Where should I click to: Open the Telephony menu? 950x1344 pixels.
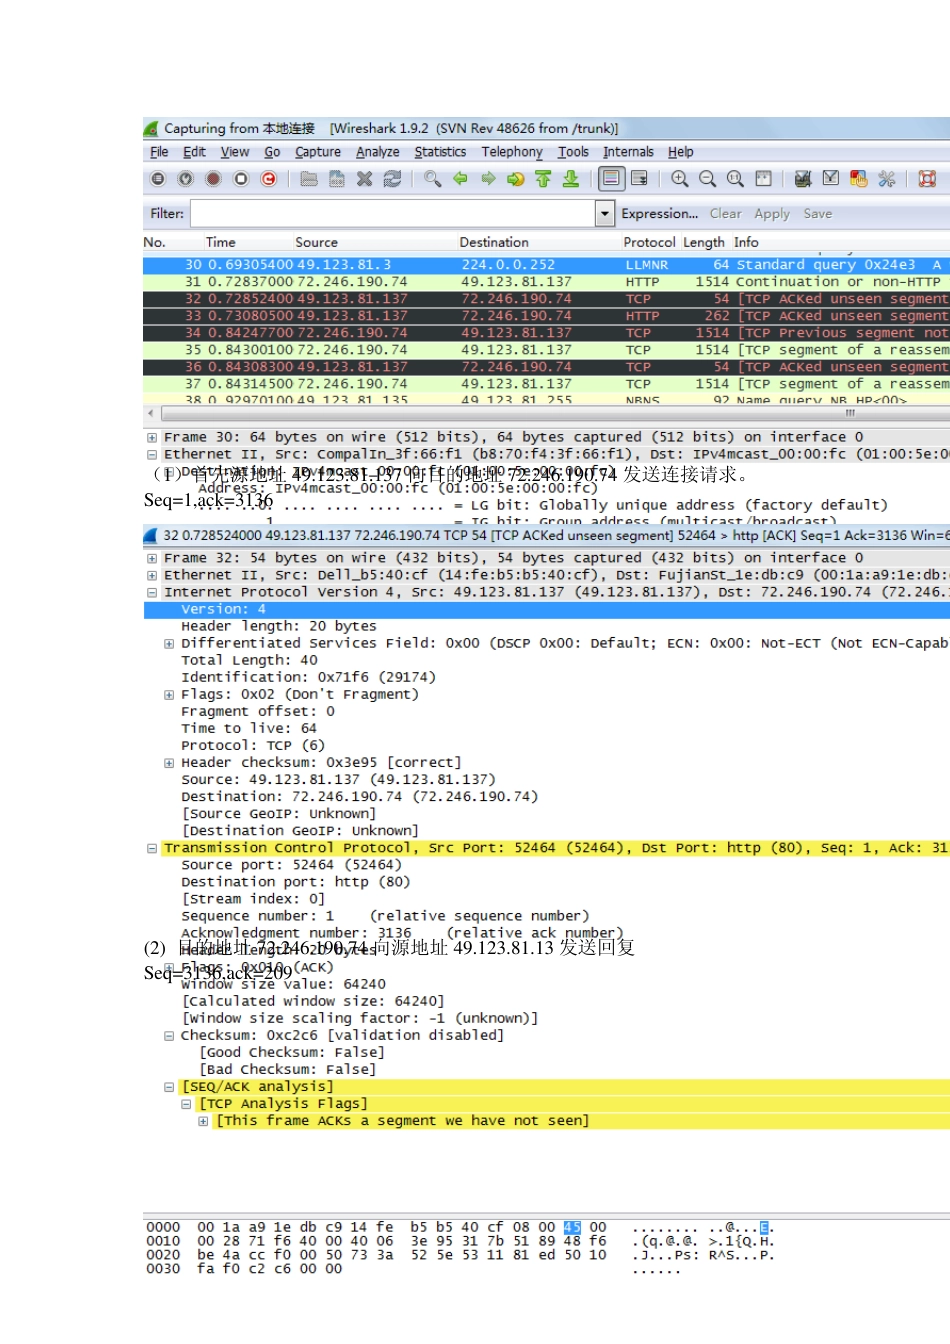coord(512,152)
